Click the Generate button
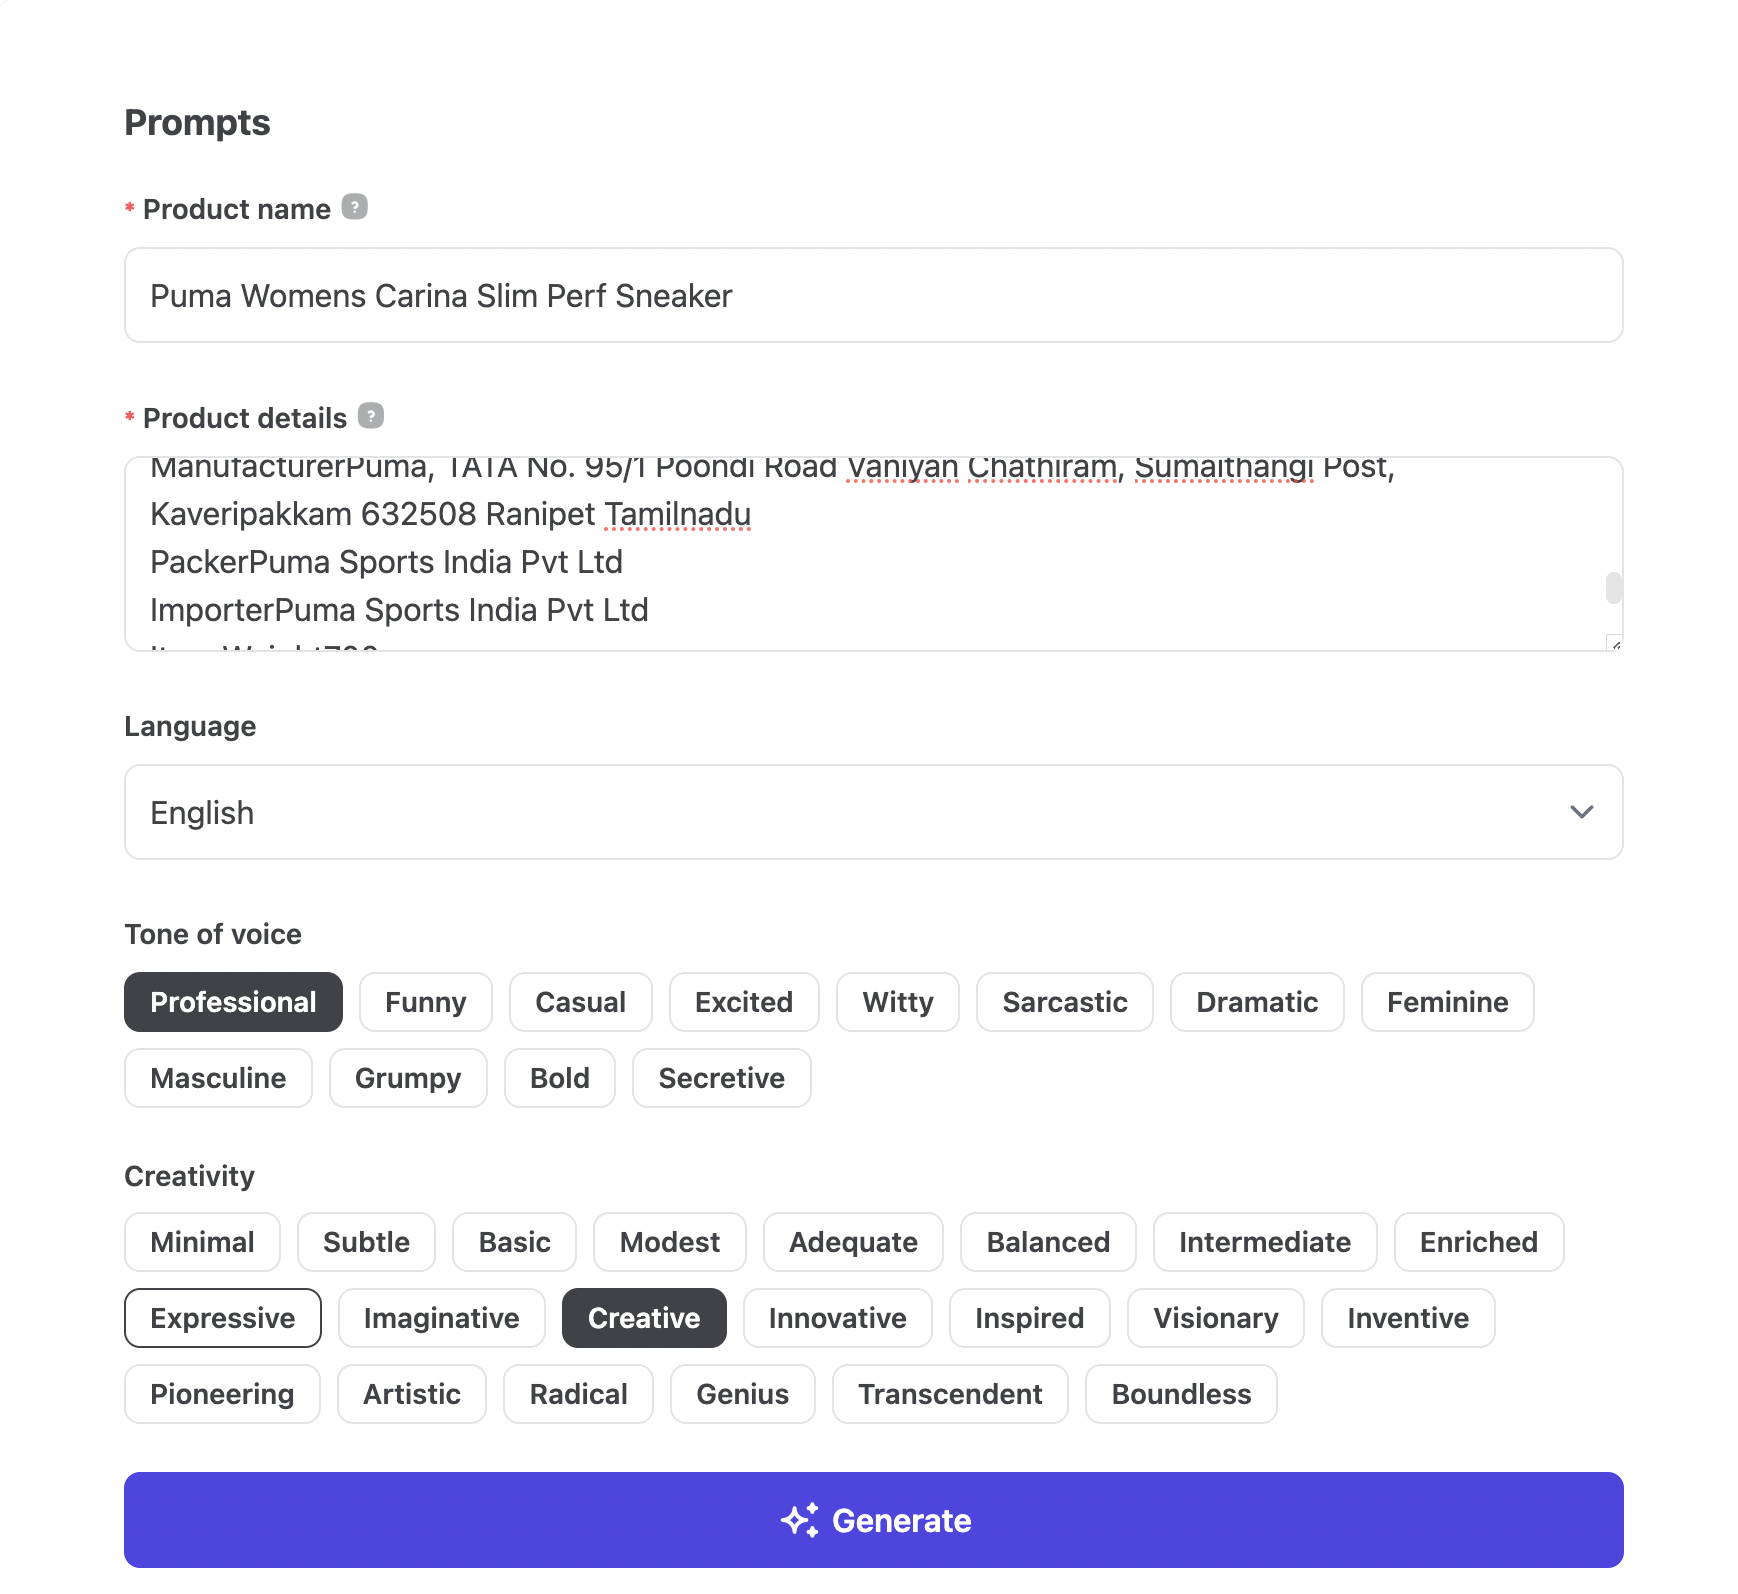1738x1594 pixels. tap(873, 1519)
